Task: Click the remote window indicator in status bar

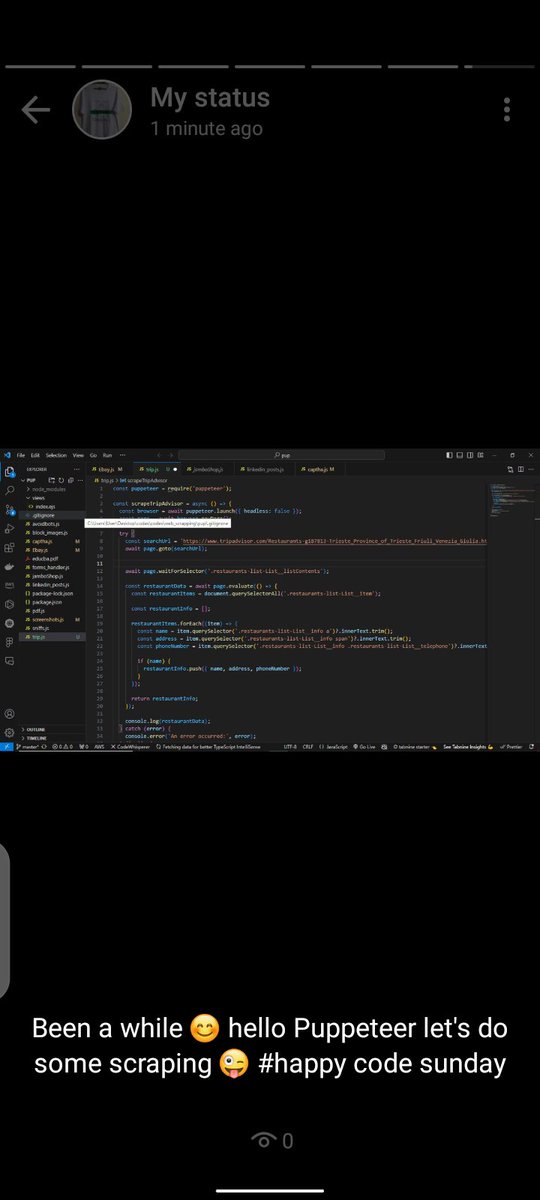Action: click(x=7, y=746)
